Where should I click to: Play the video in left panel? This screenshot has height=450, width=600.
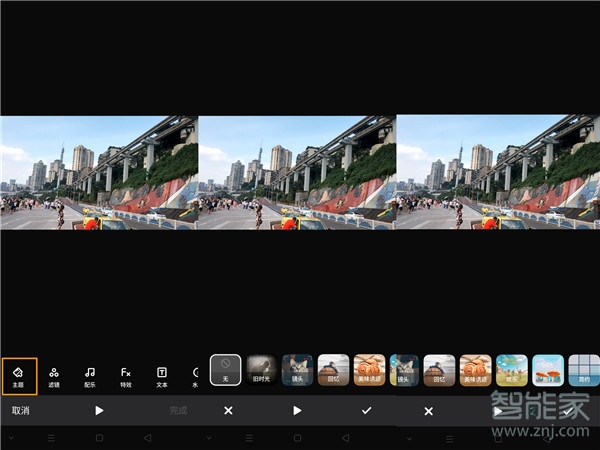pyautogui.click(x=99, y=411)
